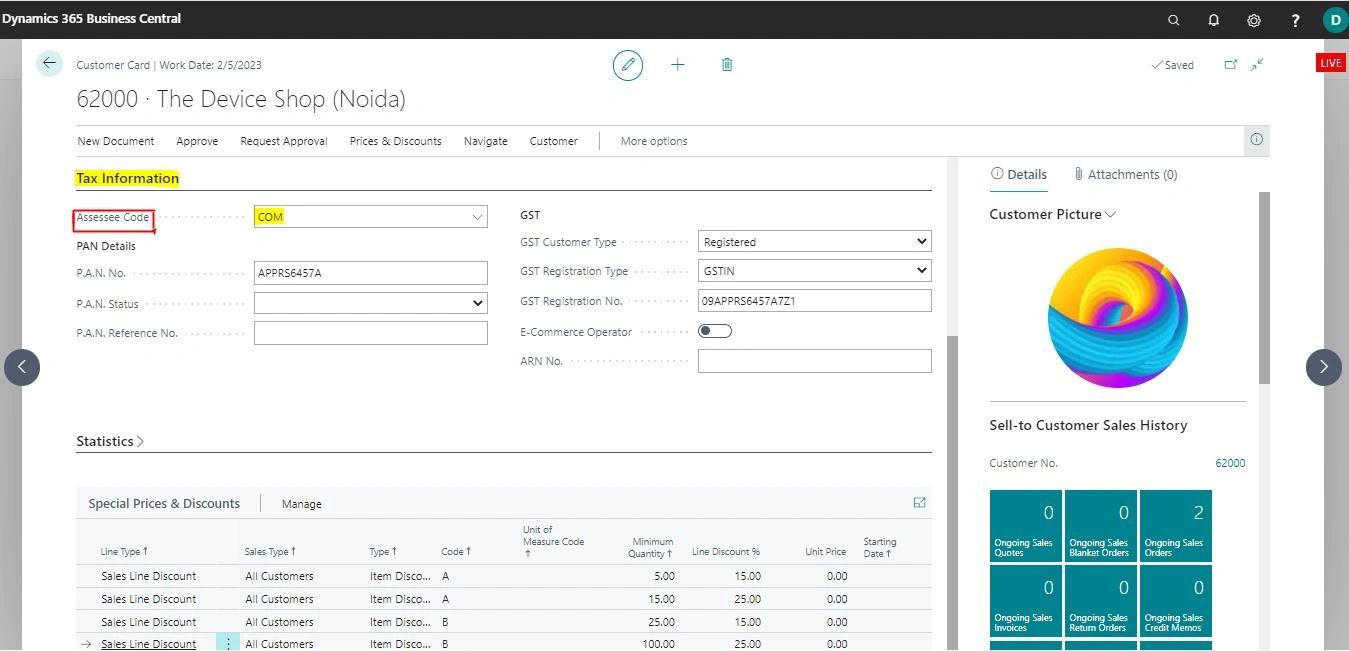Image resolution: width=1349 pixels, height=651 pixels.
Task: Click the trash delete icon
Action: pos(727,65)
